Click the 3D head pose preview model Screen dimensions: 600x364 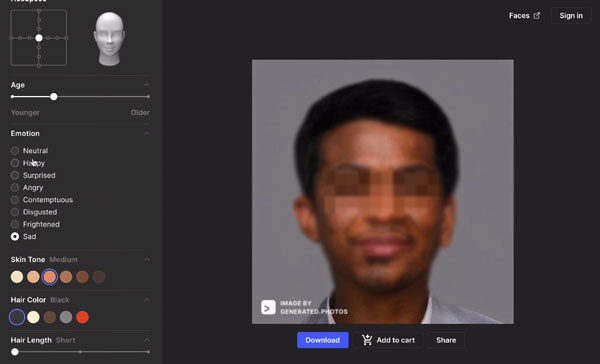coord(109,38)
